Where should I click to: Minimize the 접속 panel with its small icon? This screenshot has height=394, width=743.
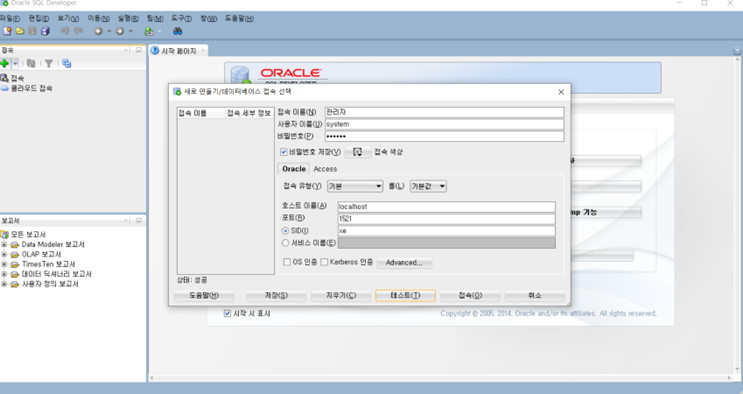(139, 50)
